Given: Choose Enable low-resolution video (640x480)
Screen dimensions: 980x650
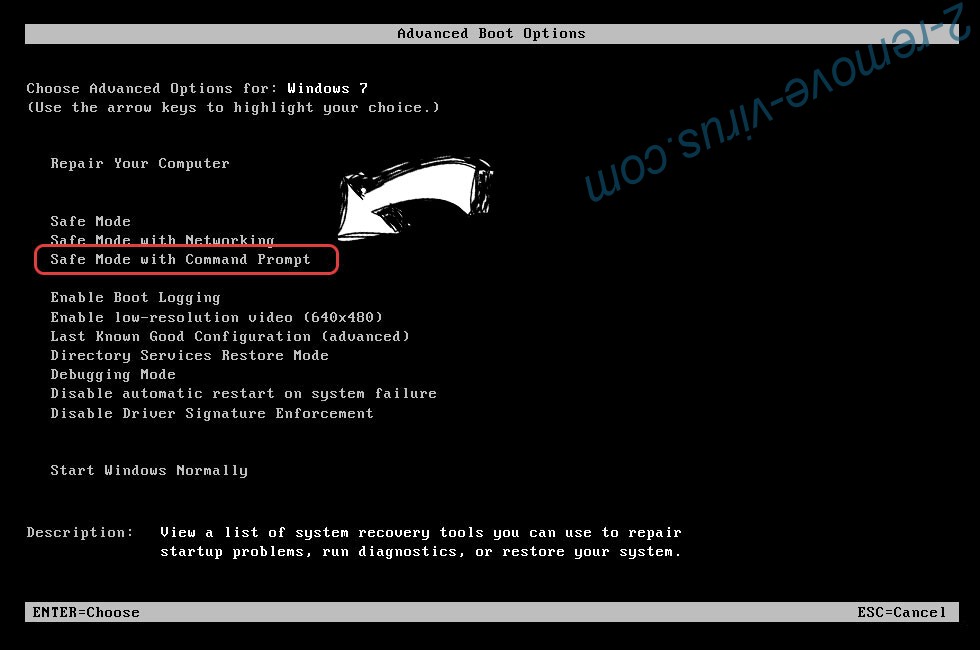Looking at the screenshot, I should click(216, 317).
